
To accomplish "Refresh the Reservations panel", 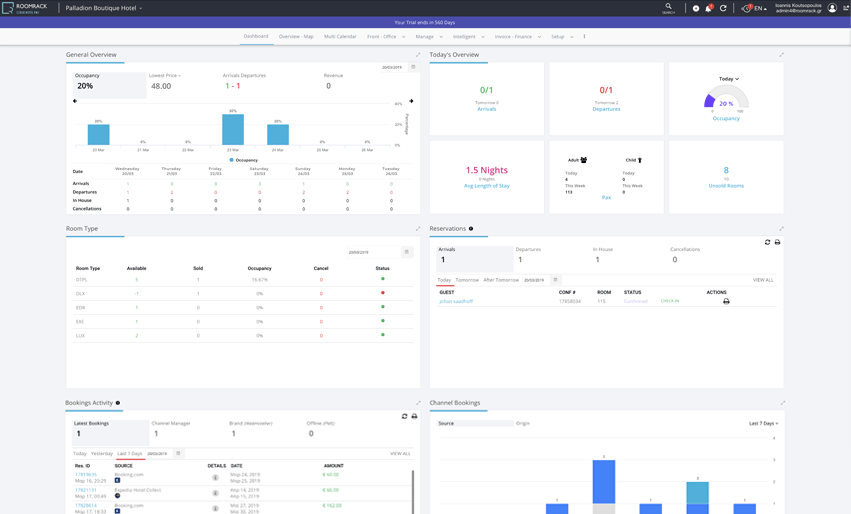I will click(x=767, y=242).
